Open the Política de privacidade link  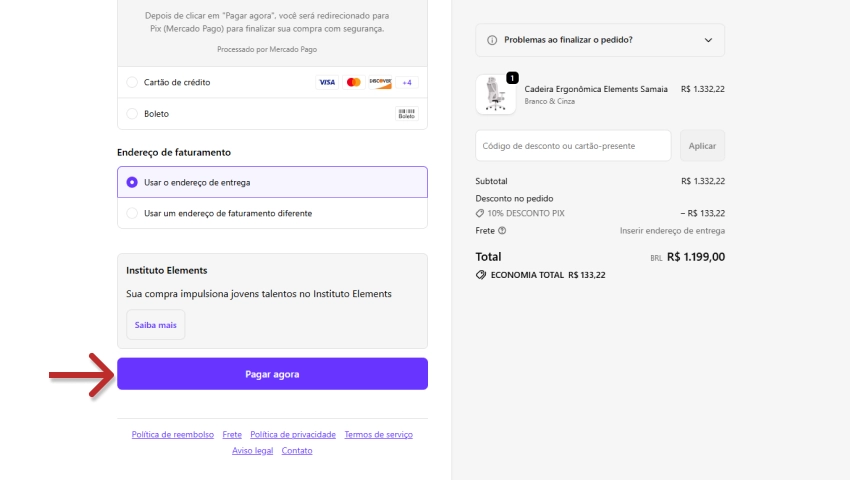(x=293, y=434)
